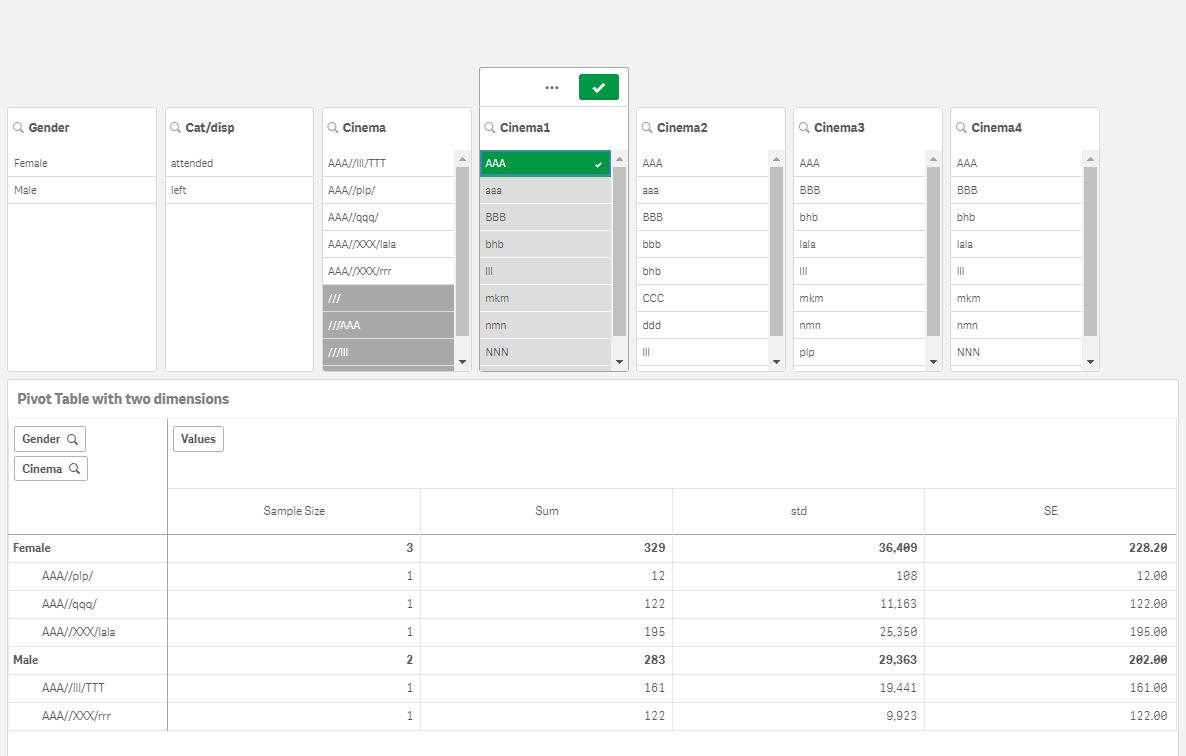
Task: Click the Cinema3 filter pane title
Action: [x=839, y=128]
